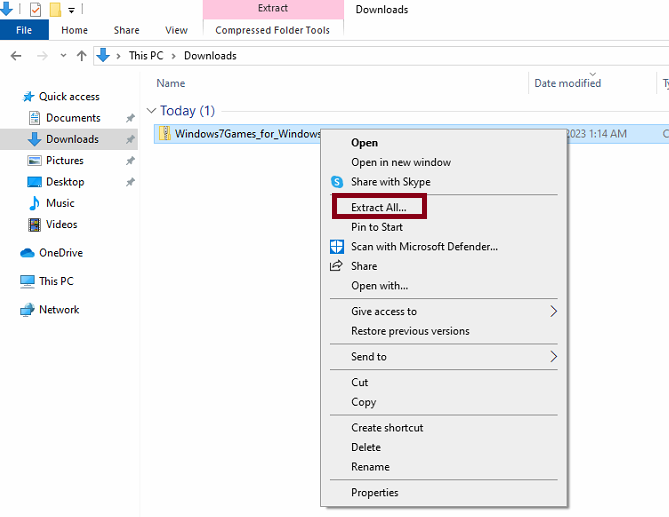Image resolution: width=669 pixels, height=517 pixels.
Task: Go up one folder level arrow
Action: (x=81, y=56)
